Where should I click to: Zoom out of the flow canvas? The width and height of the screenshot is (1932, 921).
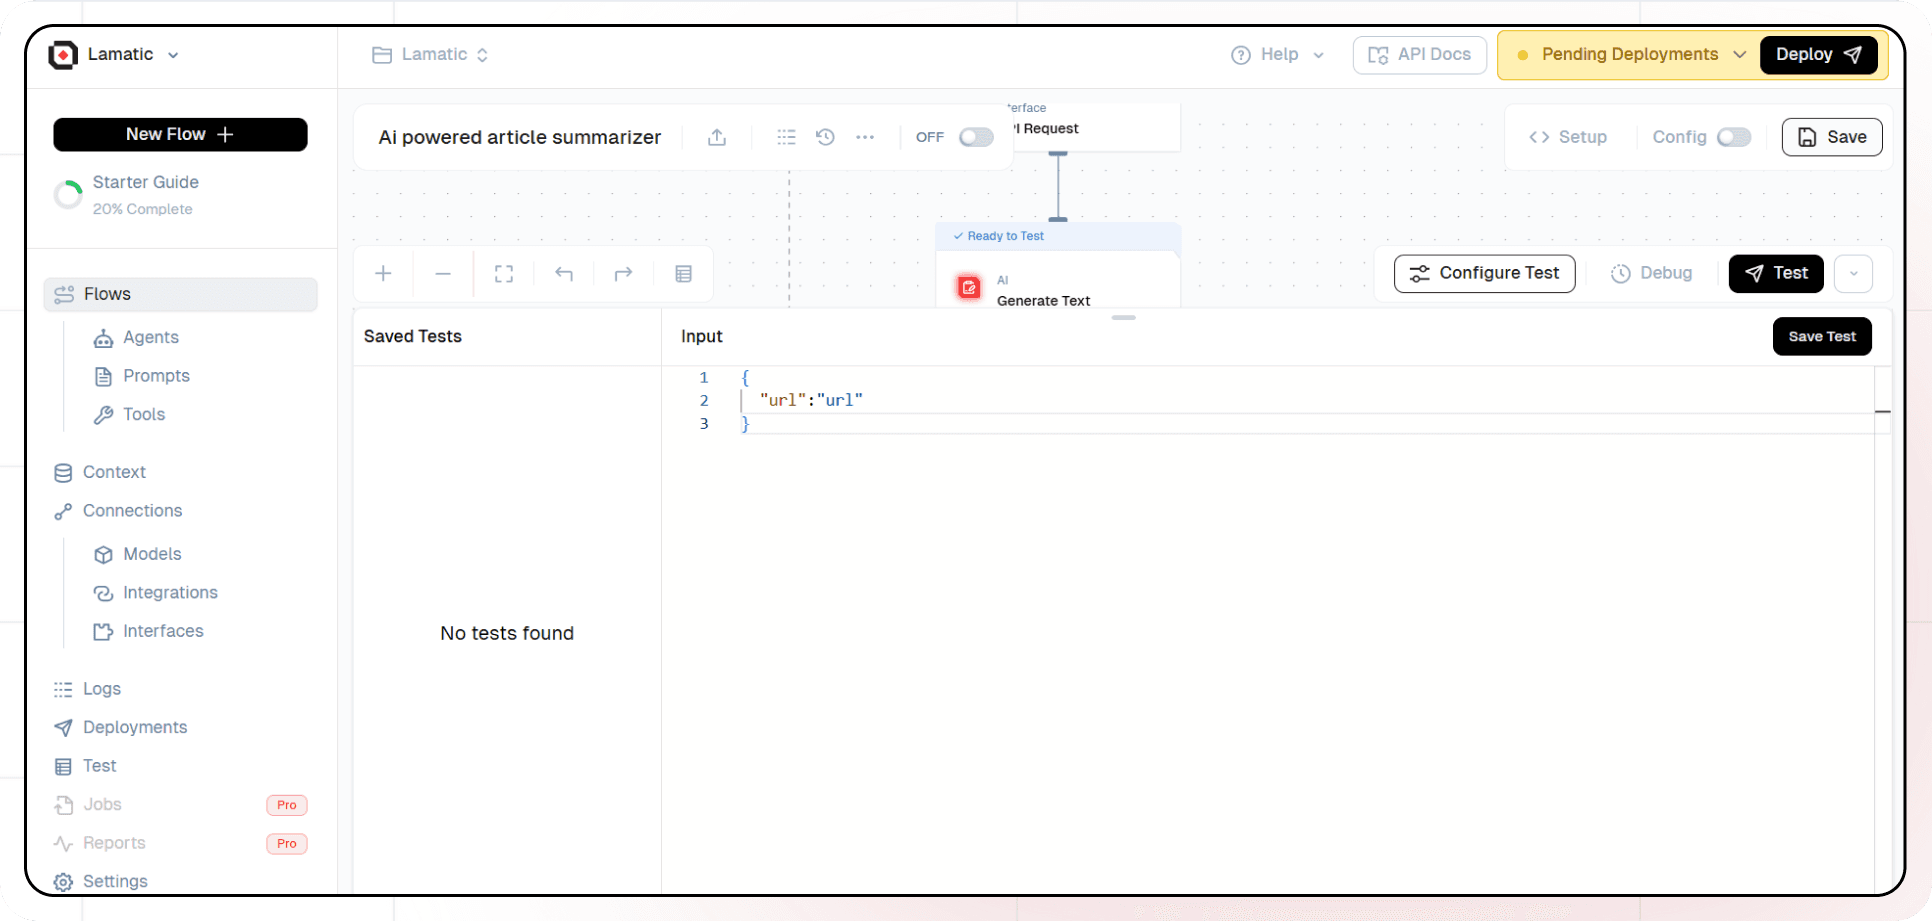coord(443,273)
